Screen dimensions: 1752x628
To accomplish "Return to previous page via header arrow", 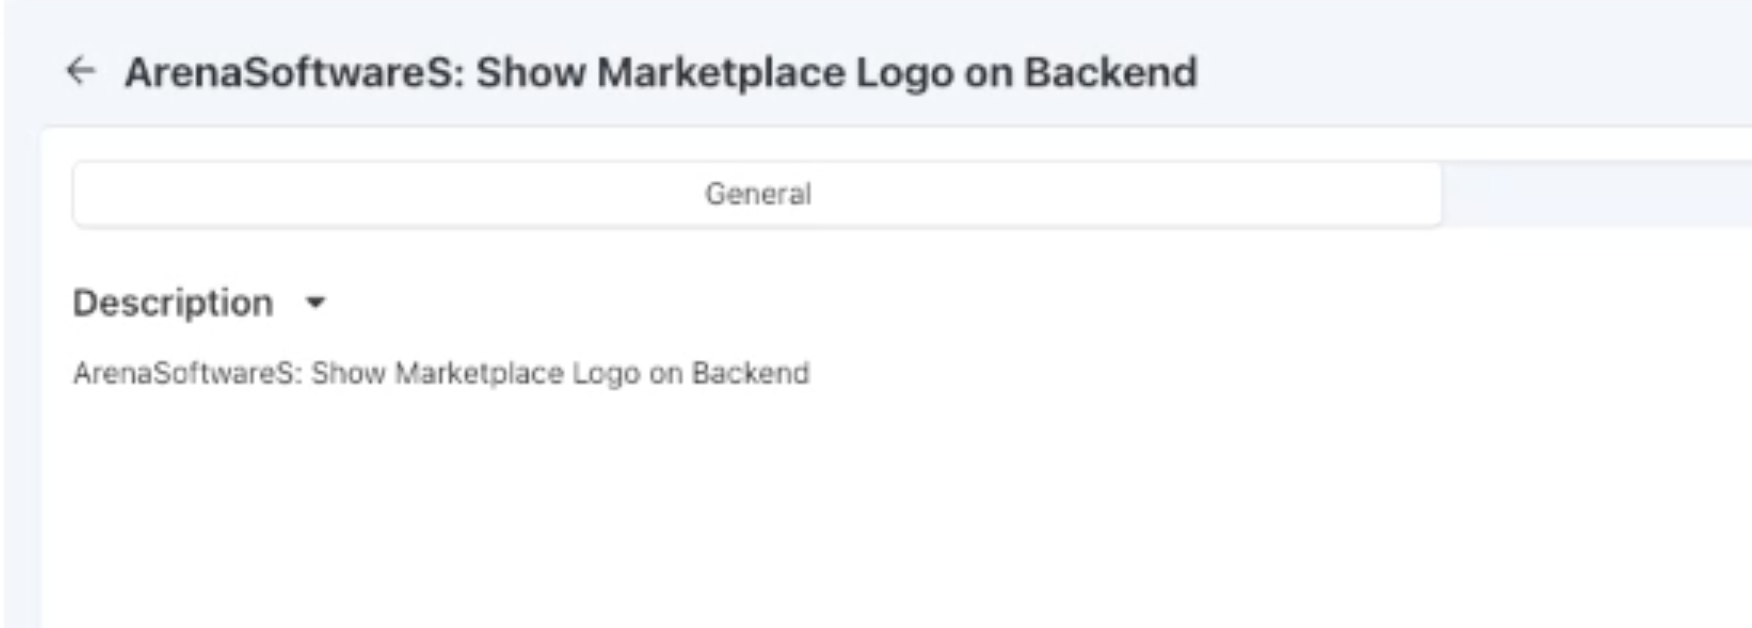I will (80, 71).
